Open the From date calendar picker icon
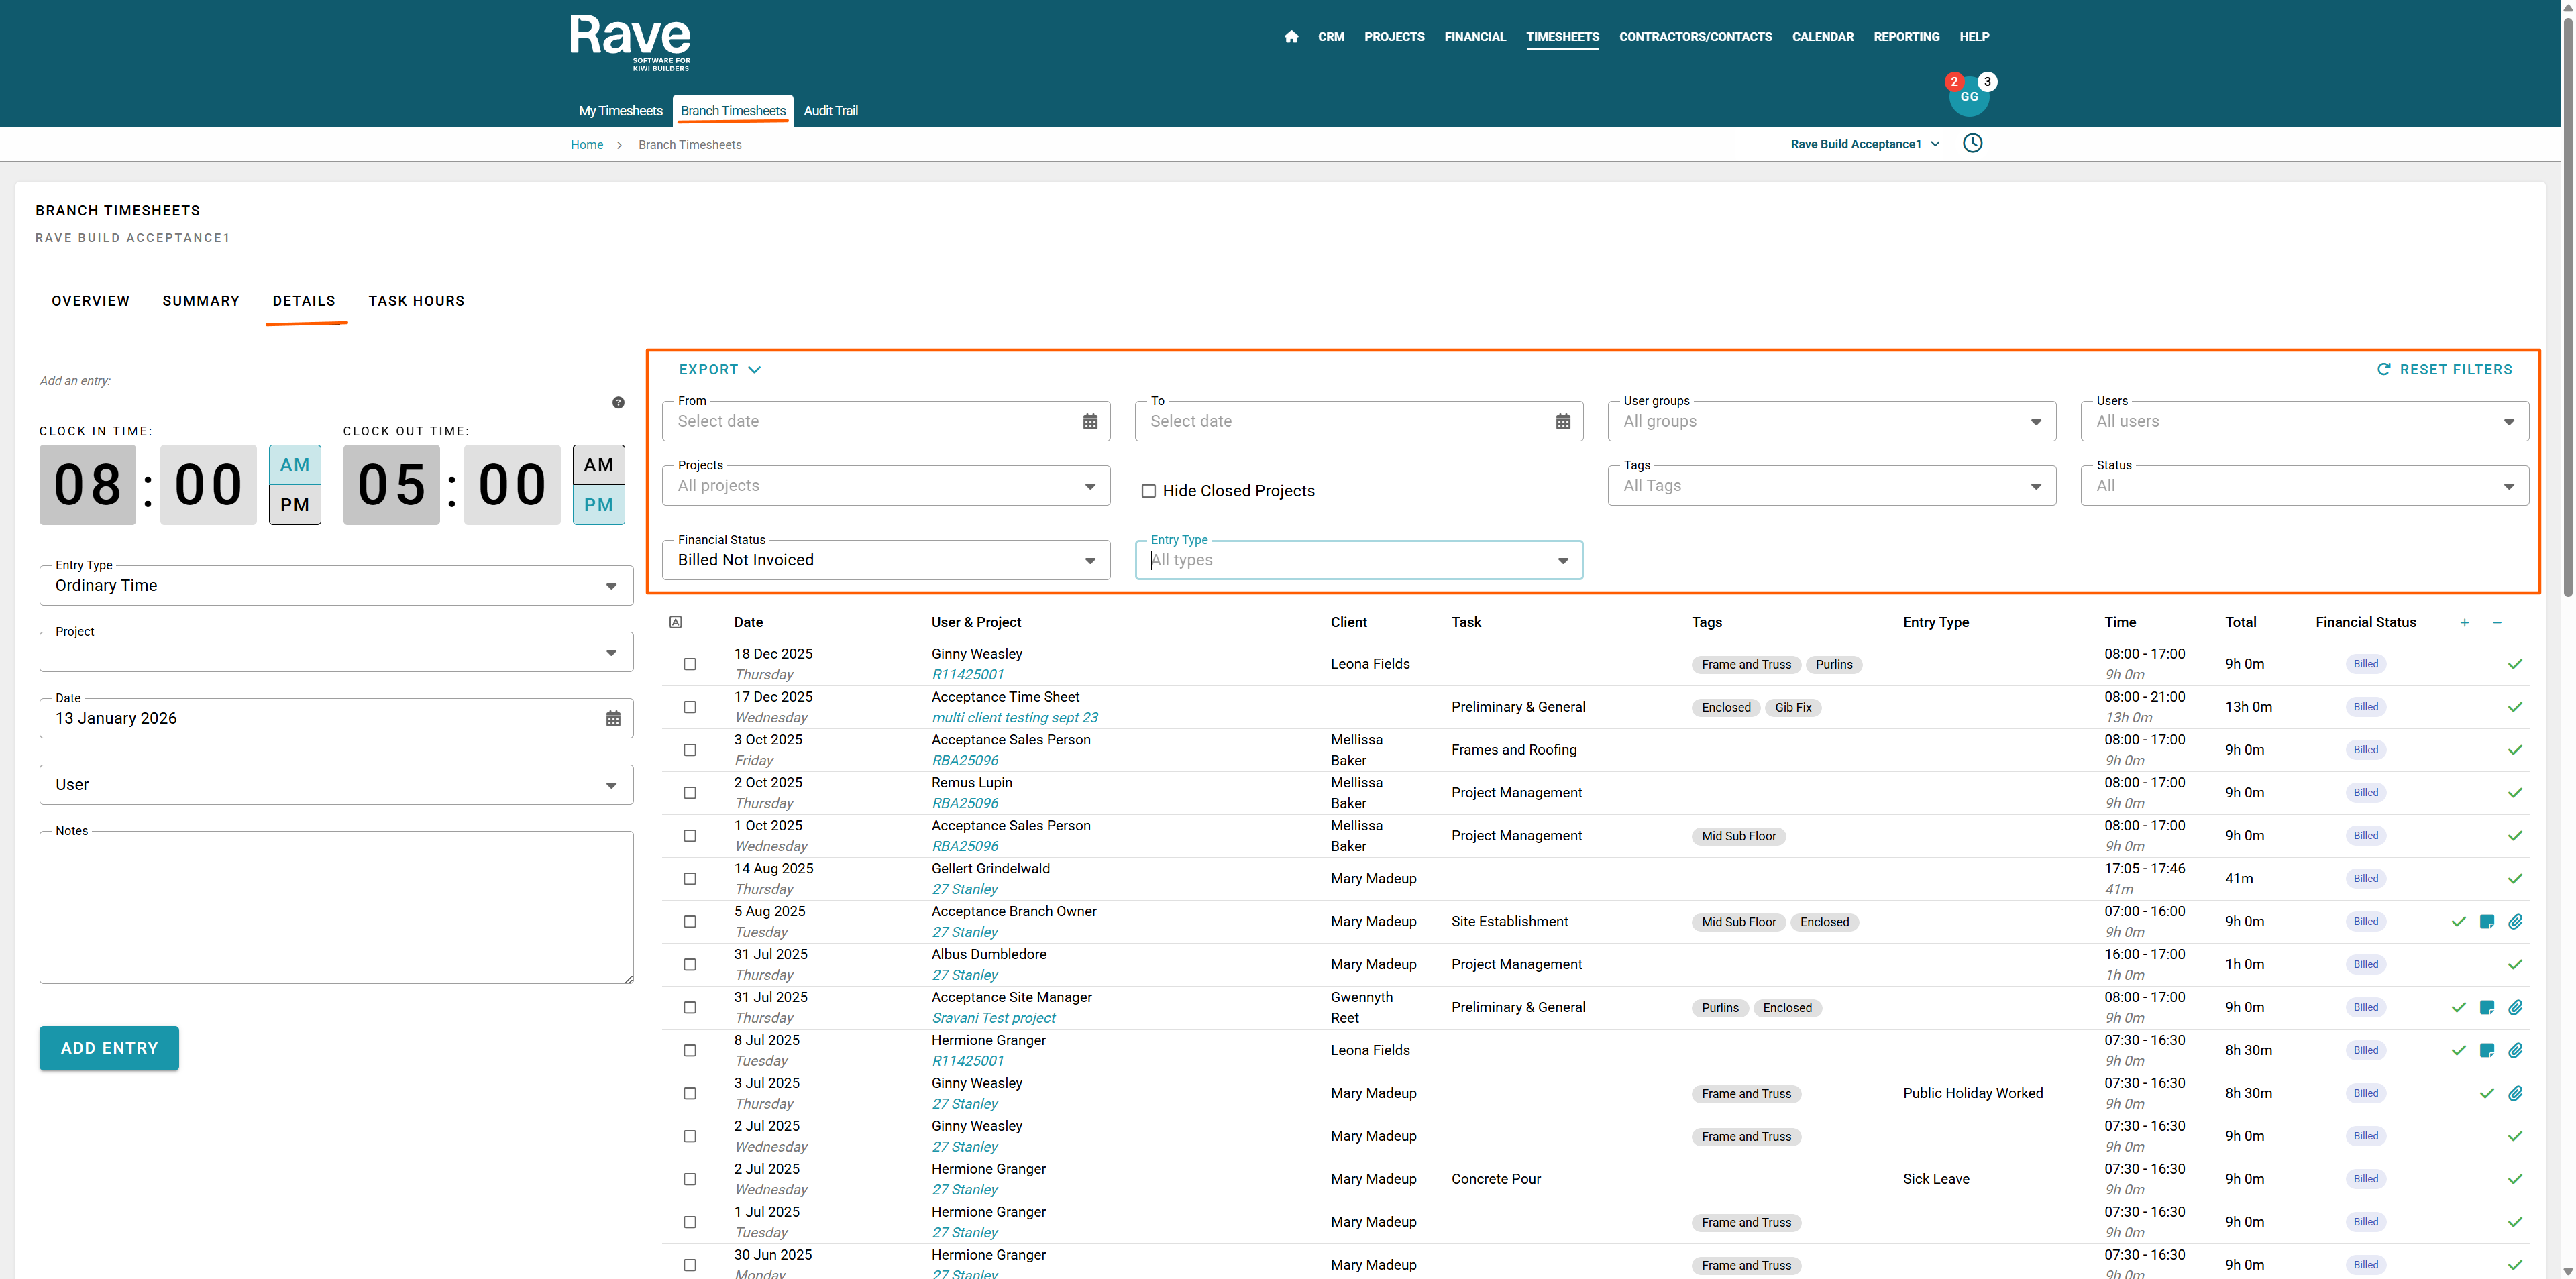The height and width of the screenshot is (1279, 2576). pyautogui.click(x=1090, y=422)
